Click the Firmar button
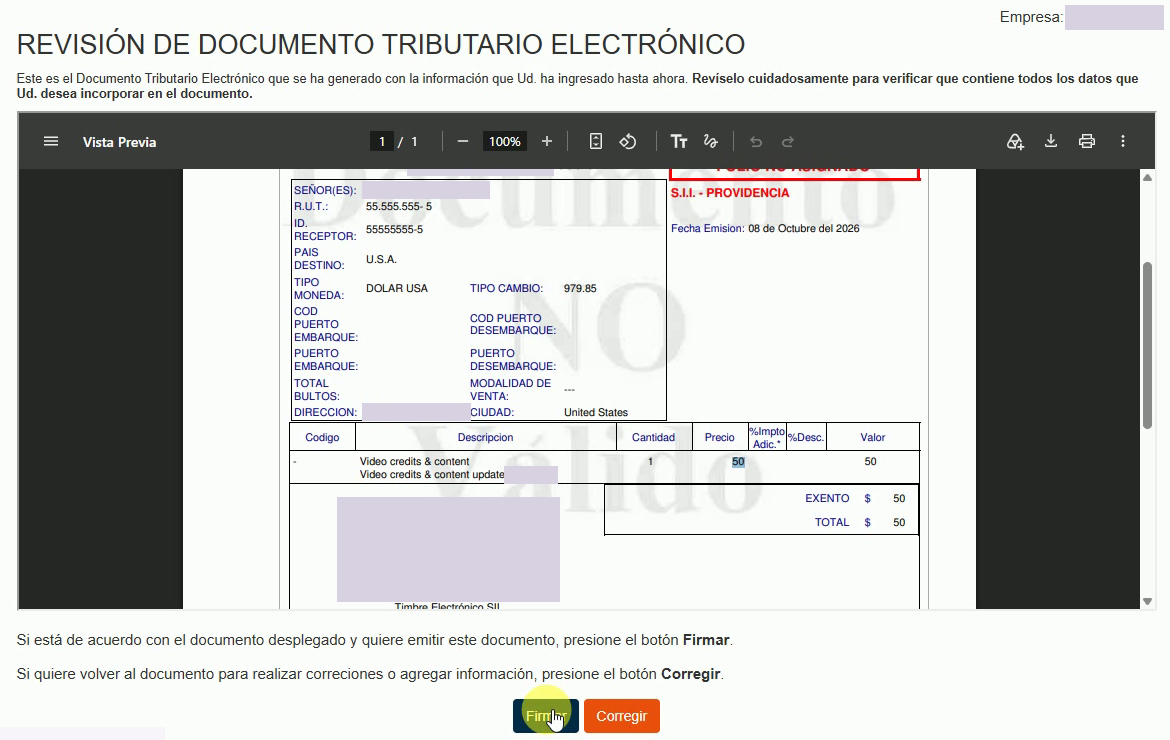1170x740 pixels. point(545,716)
